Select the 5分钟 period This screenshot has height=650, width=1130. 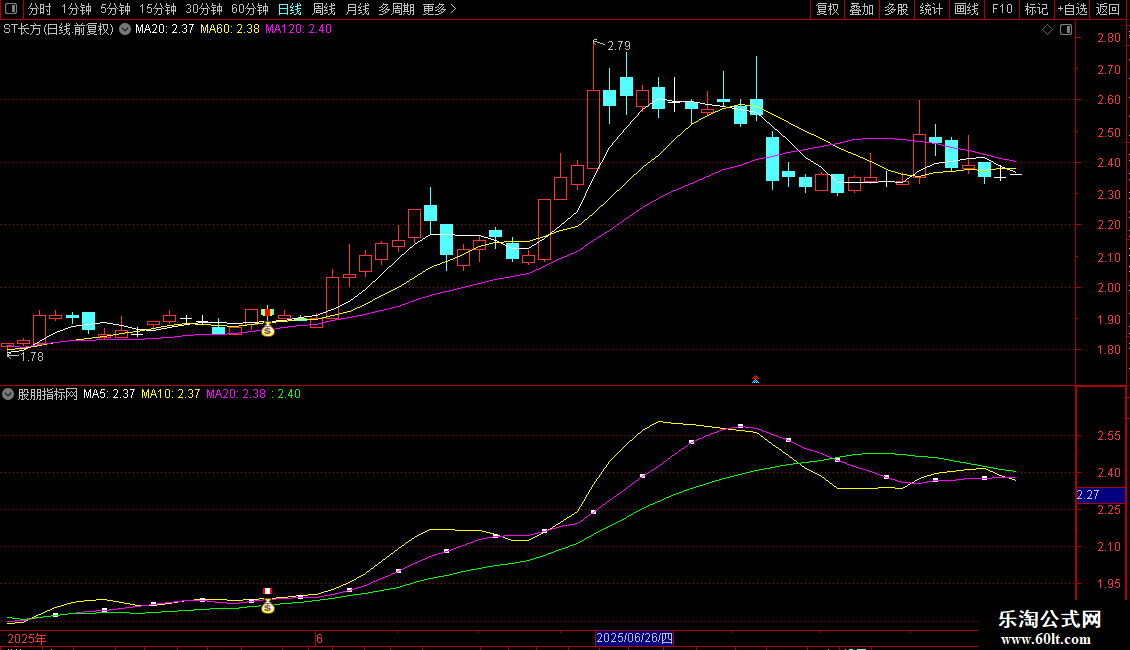point(115,9)
